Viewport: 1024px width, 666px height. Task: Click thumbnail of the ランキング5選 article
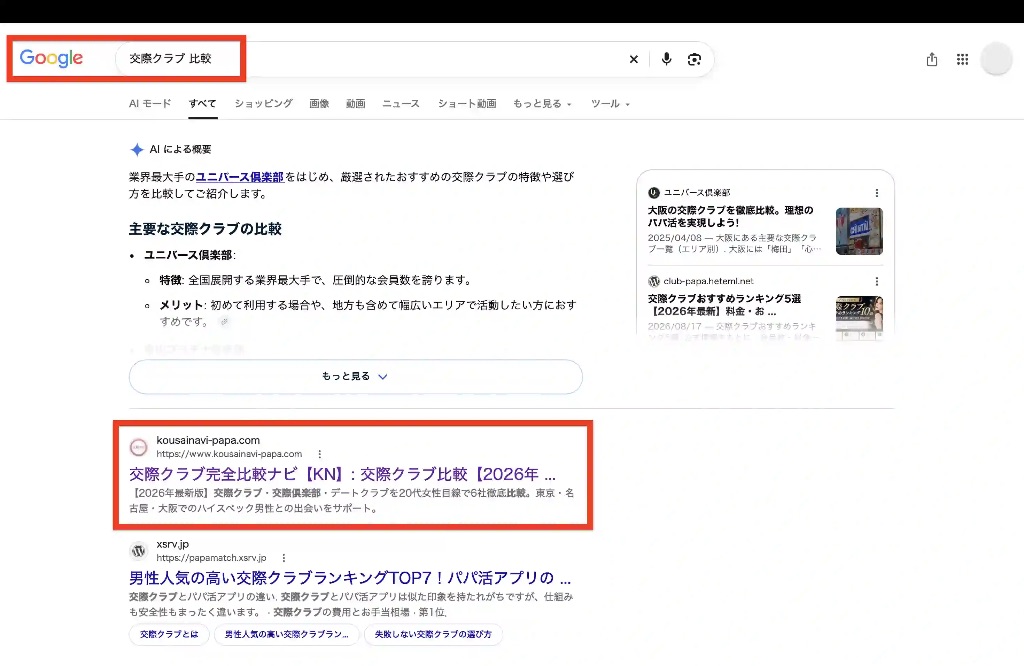point(859,317)
